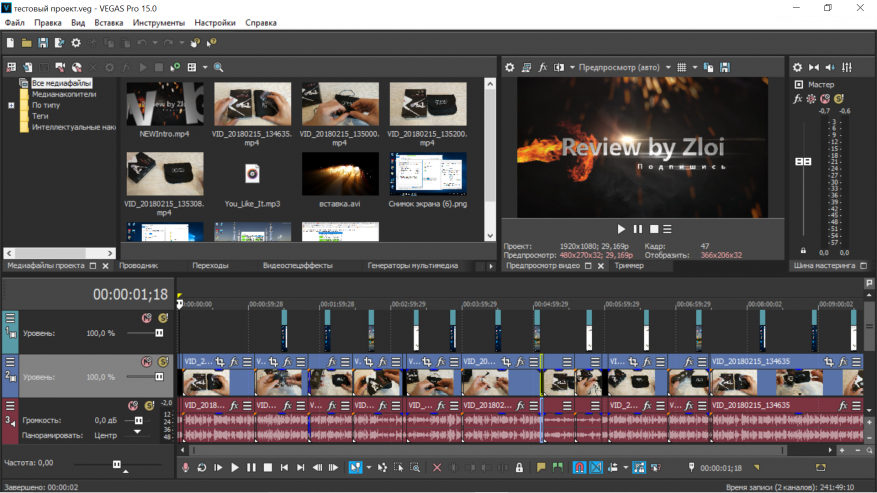Viewport: 877px width, 493px height.
Task: Select Медианакопители in media tree
Action: [64, 94]
